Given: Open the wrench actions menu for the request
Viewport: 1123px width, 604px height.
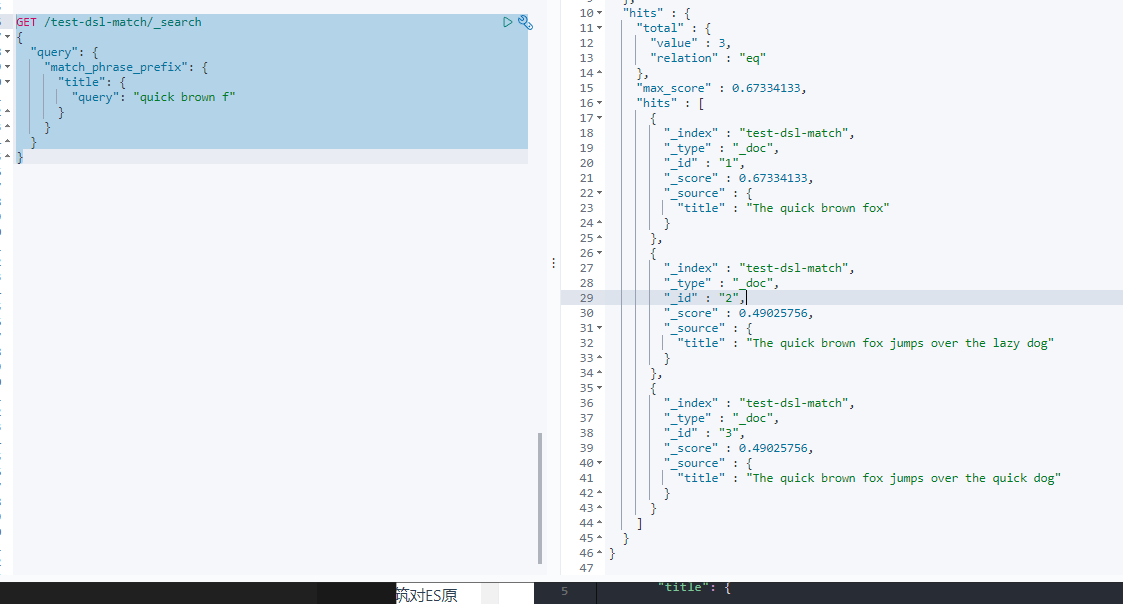Looking at the screenshot, I should click(x=525, y=22).
